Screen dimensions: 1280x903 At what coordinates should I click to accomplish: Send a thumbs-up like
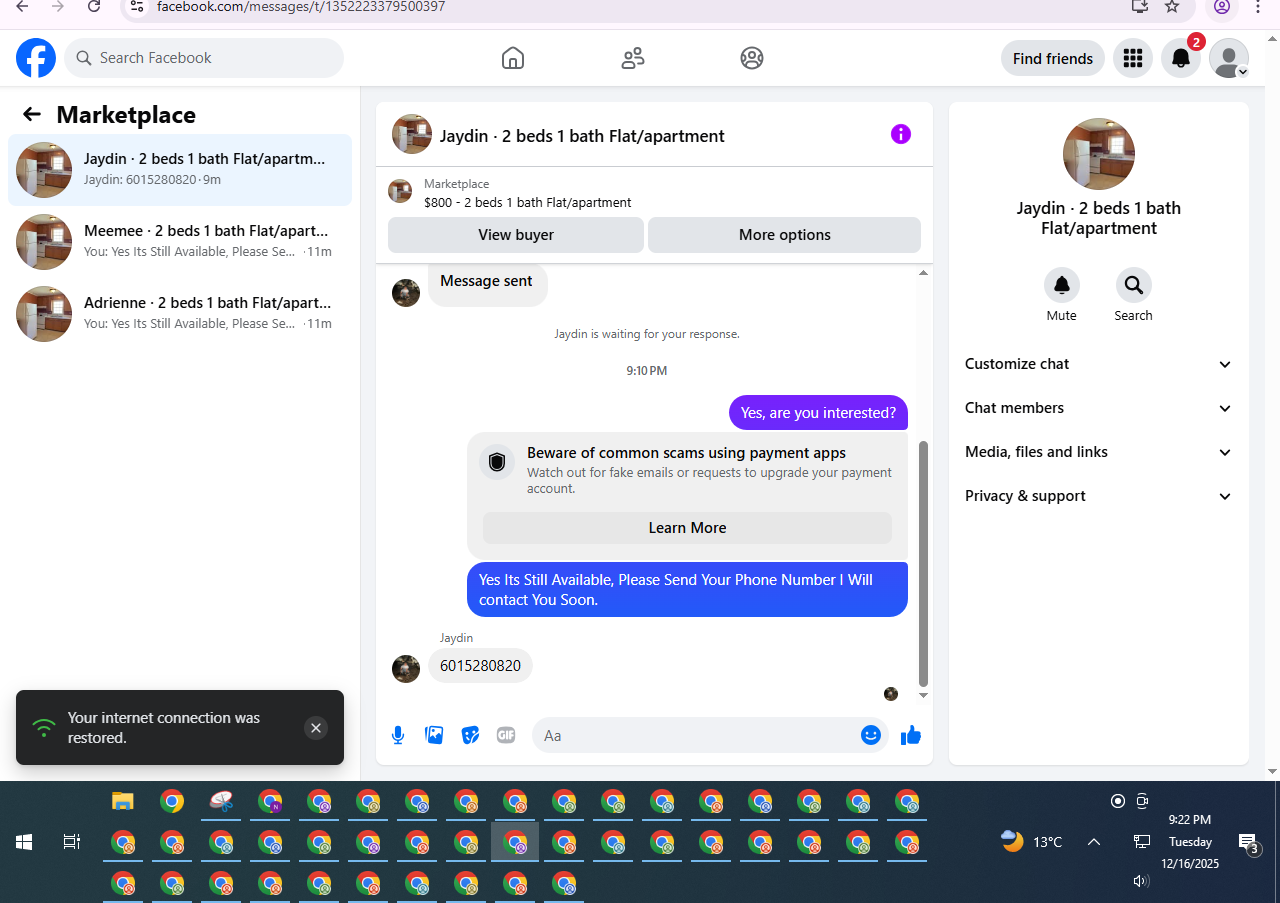tap(911, 735)
